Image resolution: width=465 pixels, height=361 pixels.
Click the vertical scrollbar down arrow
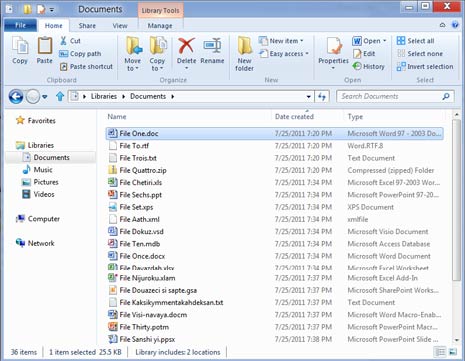(x=456, y=340)
